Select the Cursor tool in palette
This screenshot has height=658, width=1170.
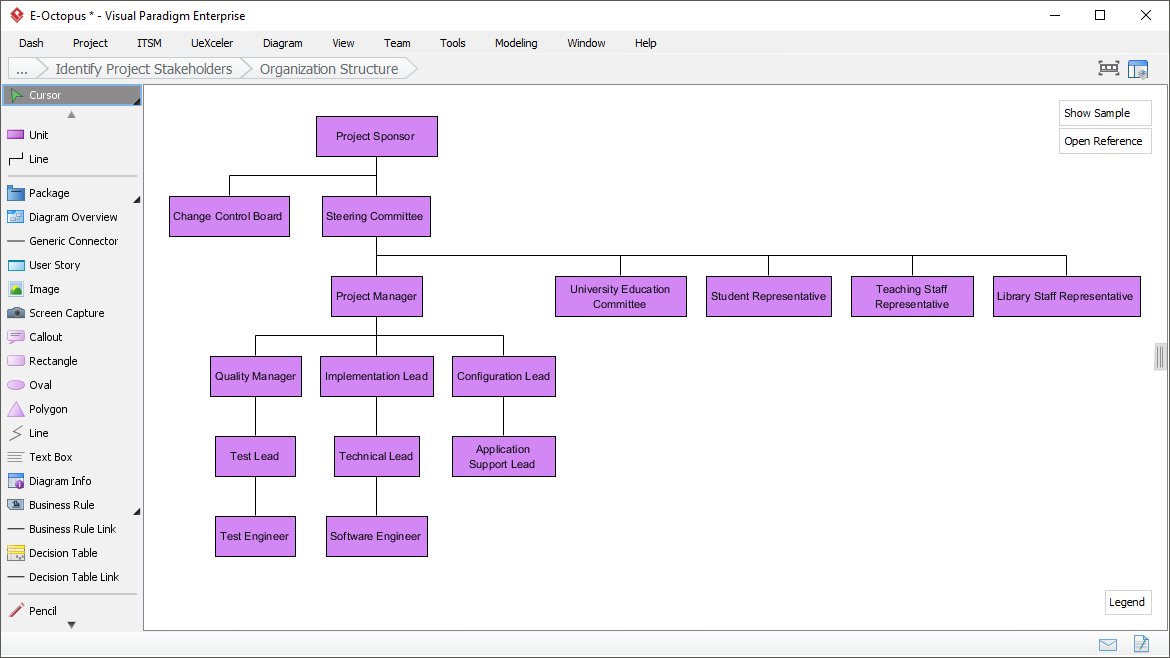click(x=72, y=95)
